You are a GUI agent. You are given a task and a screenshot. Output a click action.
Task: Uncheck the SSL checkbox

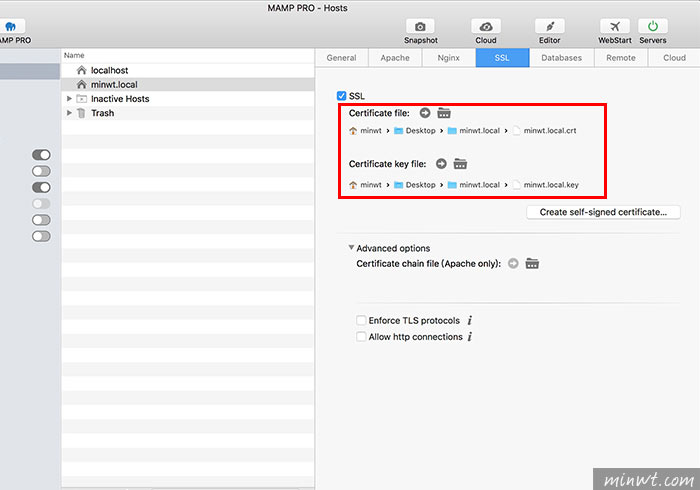tap(342, 96)
